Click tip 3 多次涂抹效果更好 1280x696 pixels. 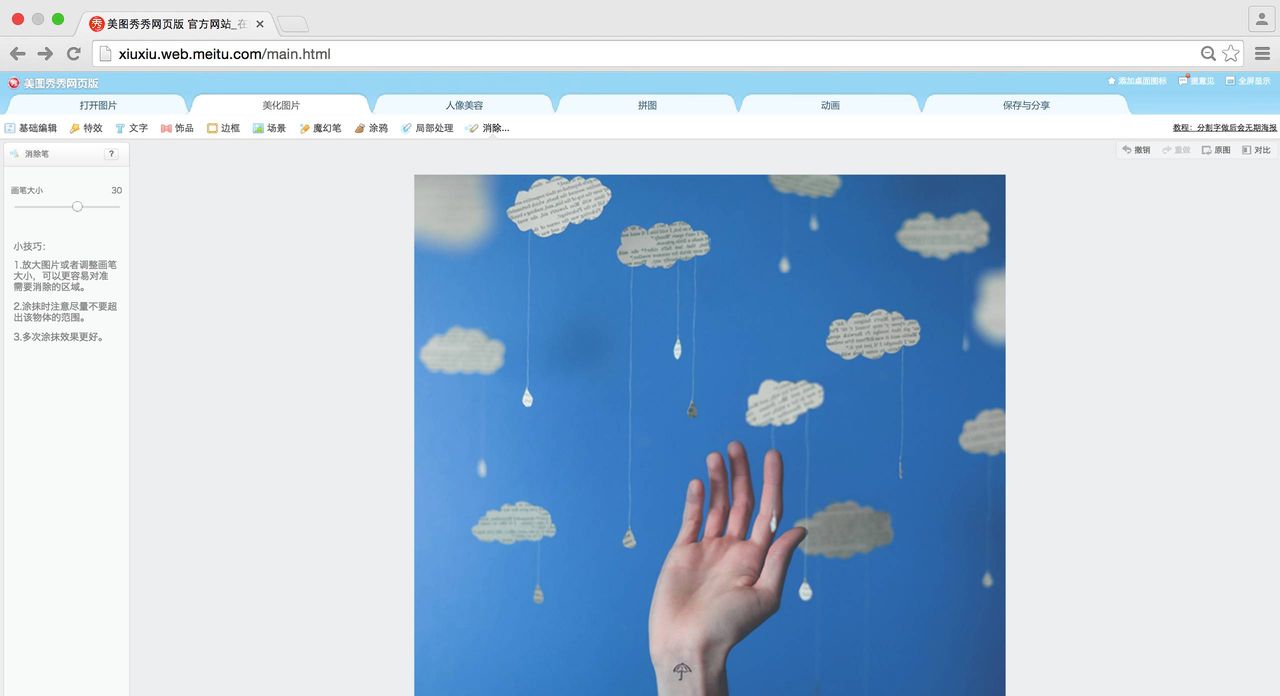click(59, 337)
